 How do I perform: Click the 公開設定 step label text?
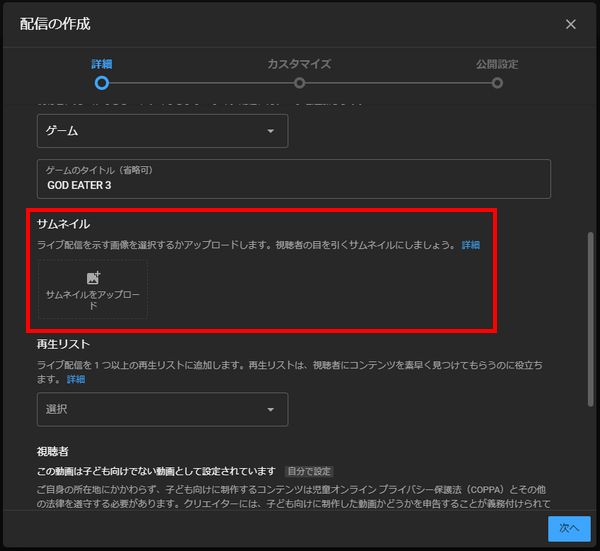[497, 64]
